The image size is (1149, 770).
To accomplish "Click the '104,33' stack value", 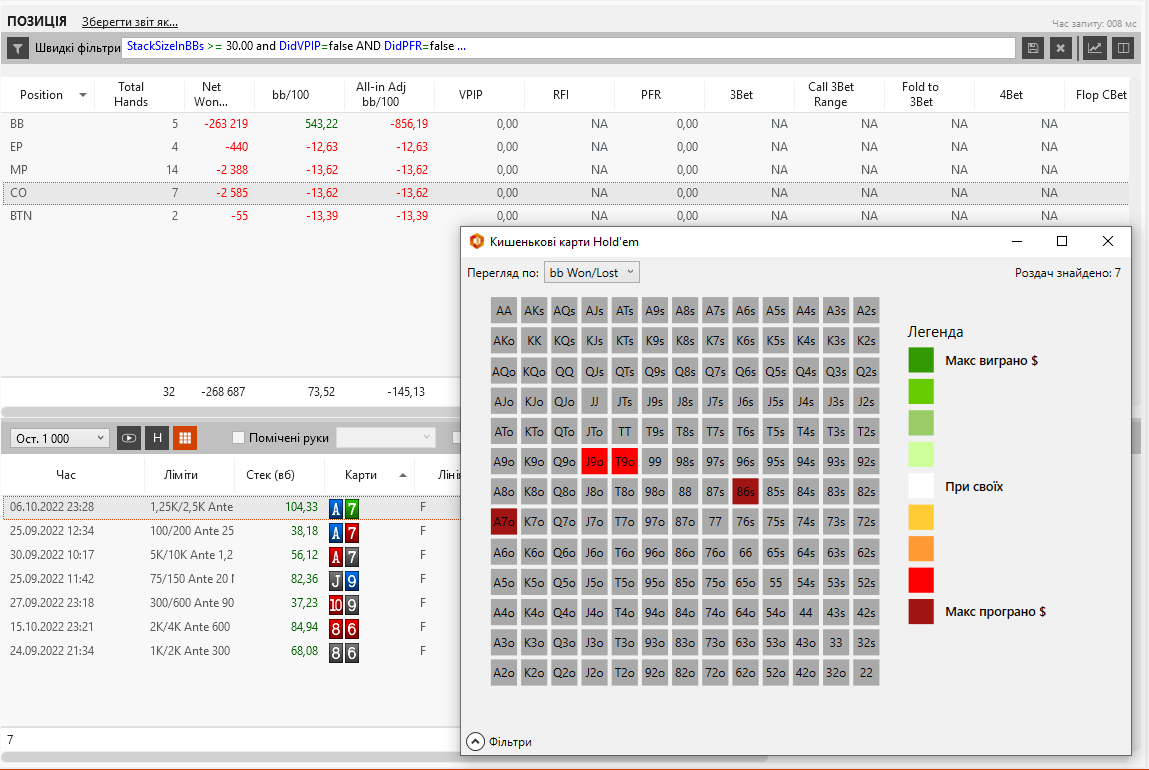I will click(x=301, y=507).
